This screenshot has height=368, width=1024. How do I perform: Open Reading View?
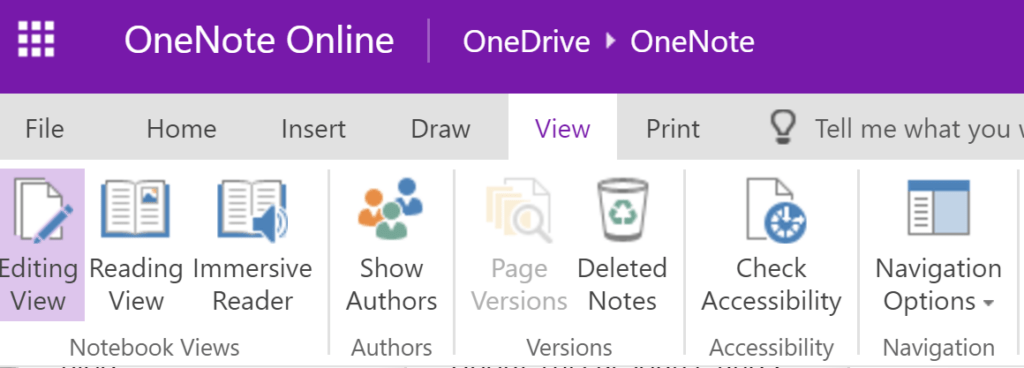click(x=136, y=245)
